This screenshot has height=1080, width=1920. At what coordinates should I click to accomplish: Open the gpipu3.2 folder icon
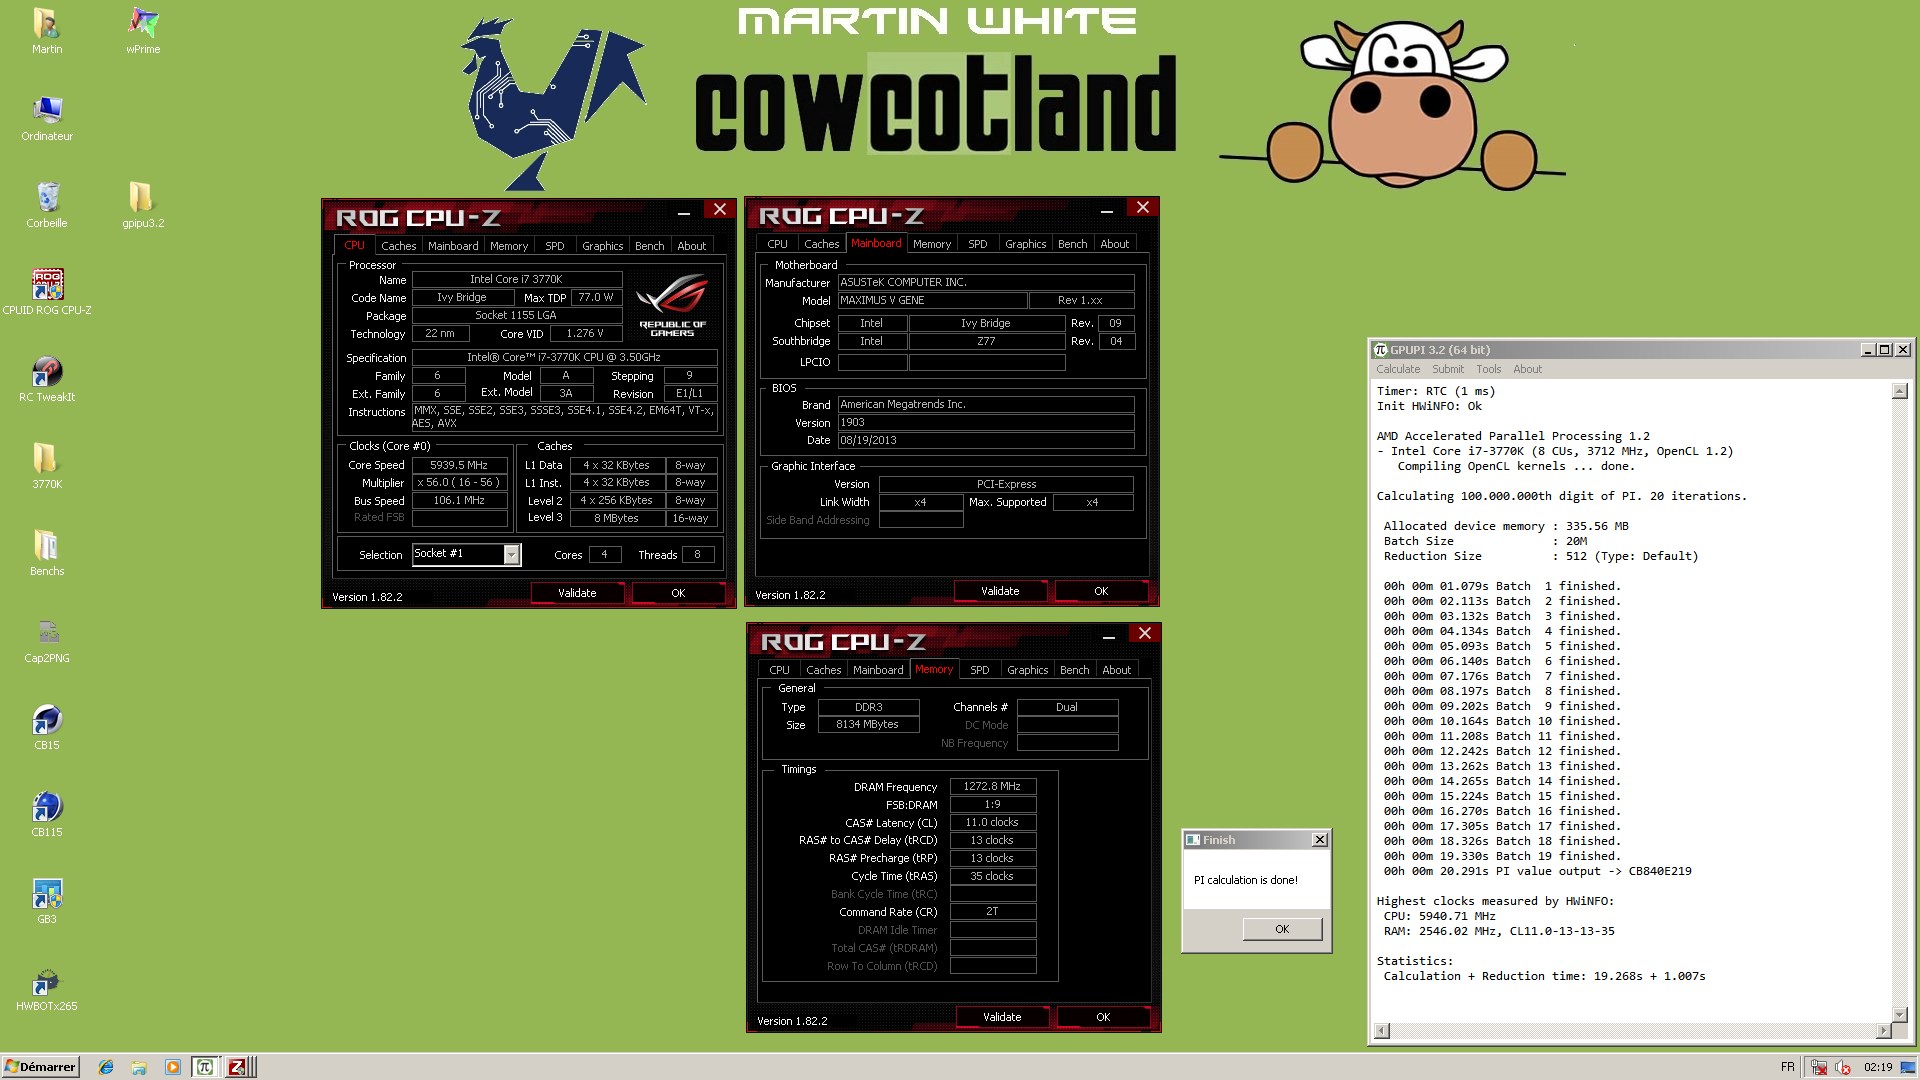pos(143,205)
